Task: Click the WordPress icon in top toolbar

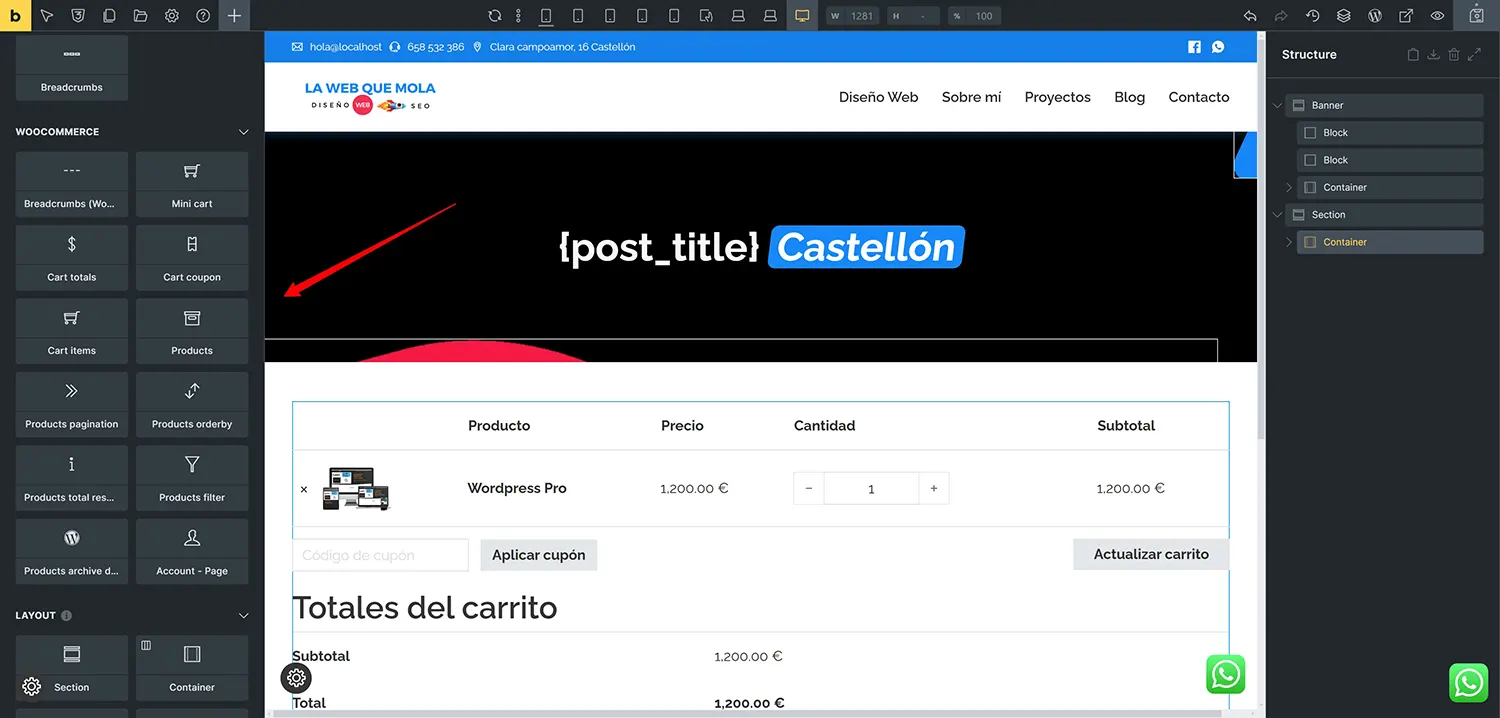Action: (x=1375, y=16)
